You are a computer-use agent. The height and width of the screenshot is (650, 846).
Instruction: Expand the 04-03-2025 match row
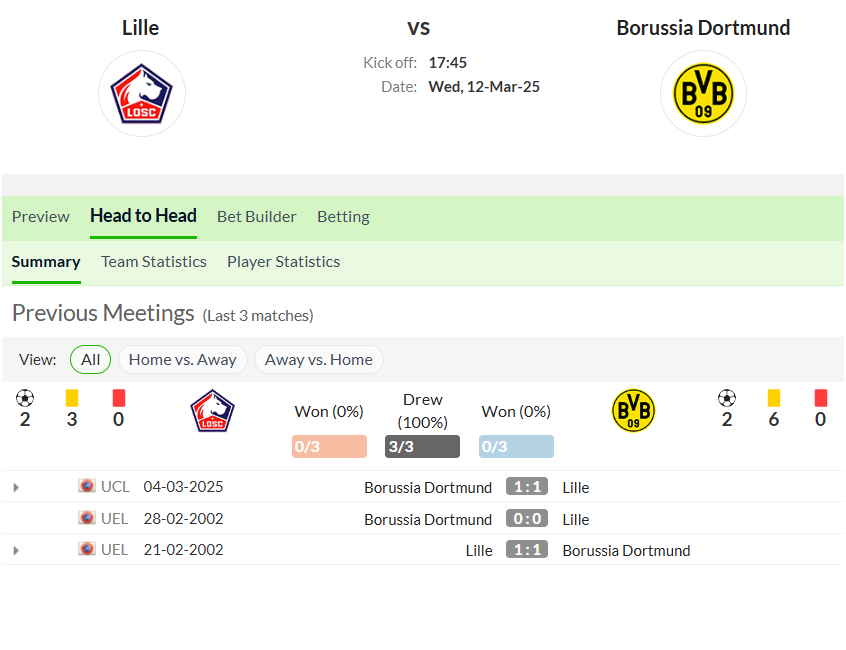click(16, 488)
